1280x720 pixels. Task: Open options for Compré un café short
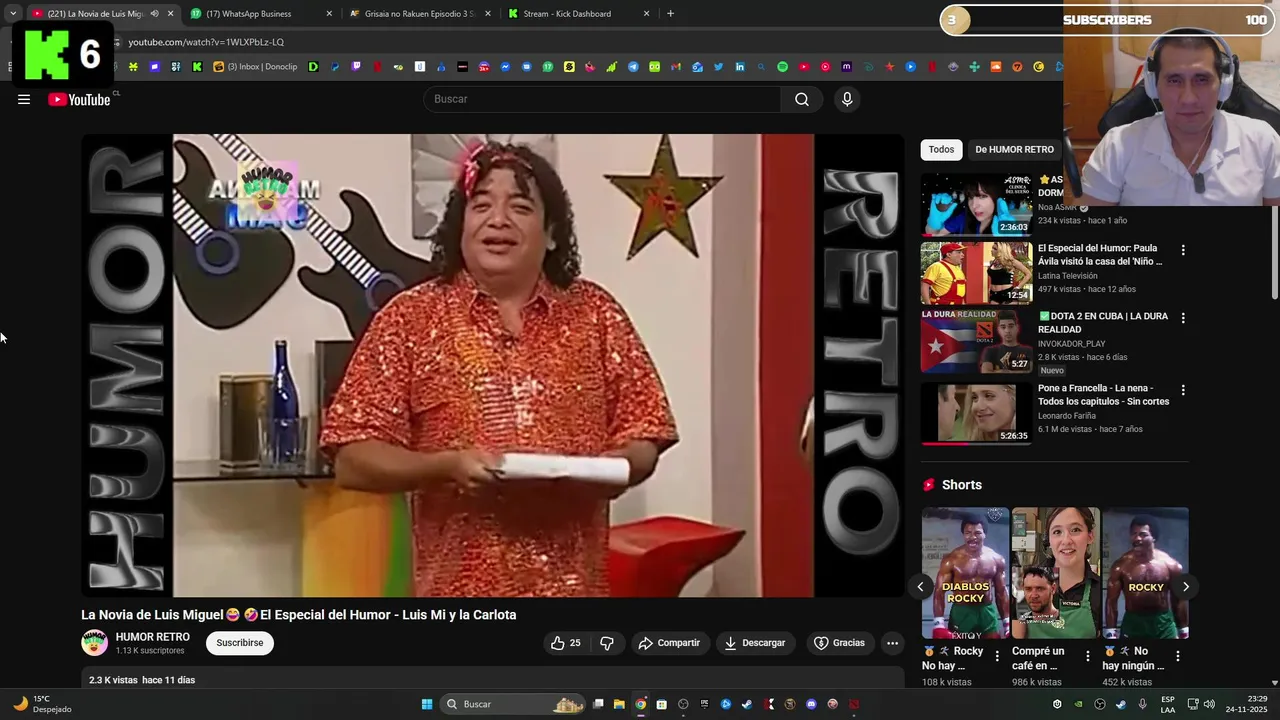coord(1087,656)
